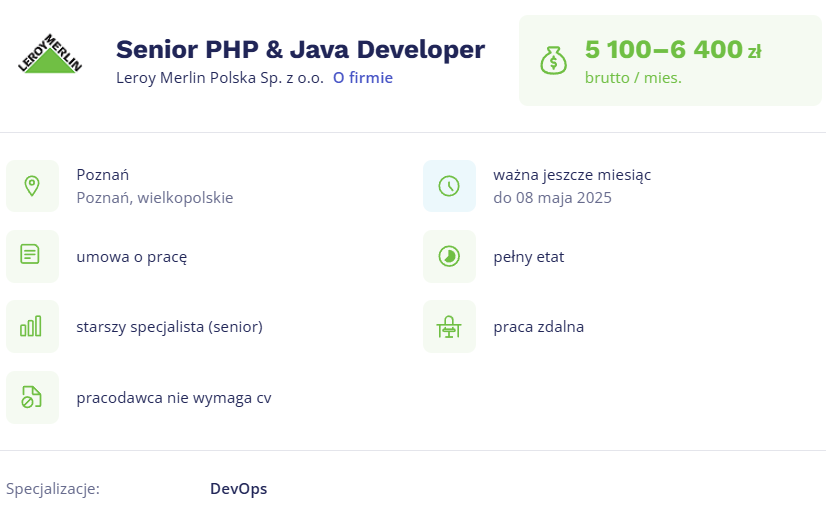
Task: Click the location pin icon
Action: pyautogui.click(x=32, y=186)
